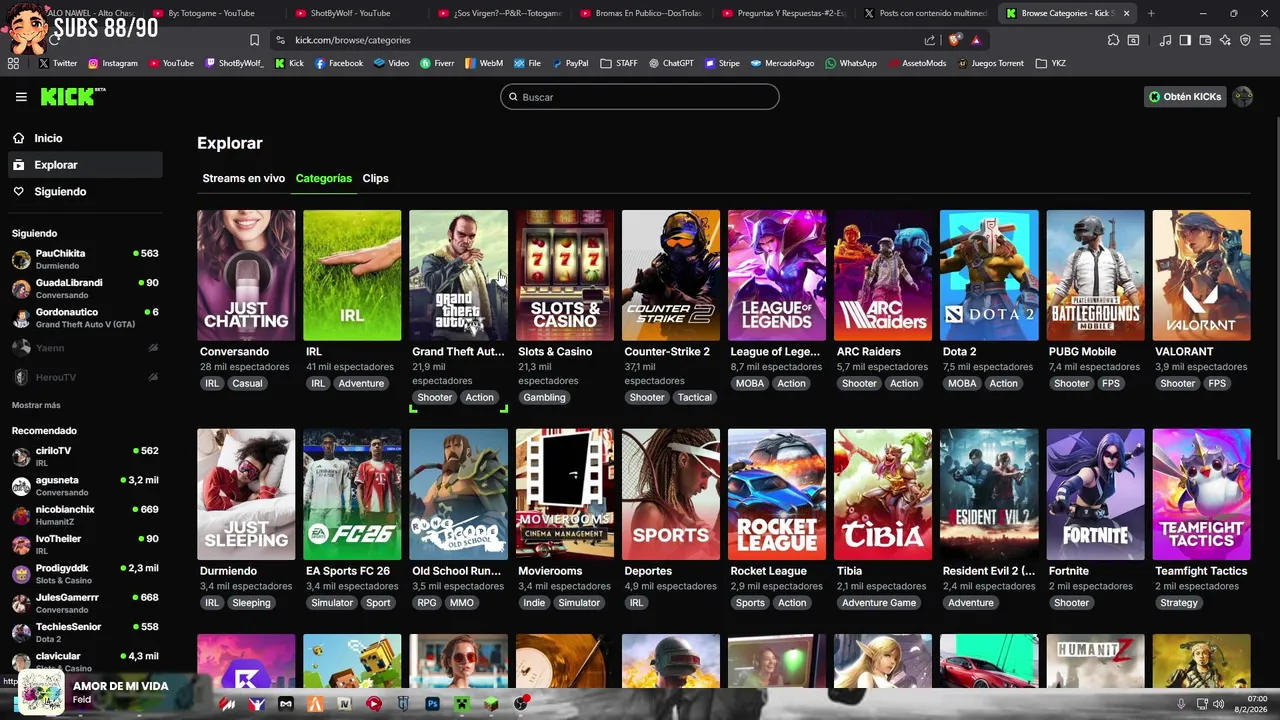Open Gordonautico's channel in sidebar
This screenshot has width=1280, height=720.
pos(85,318)
